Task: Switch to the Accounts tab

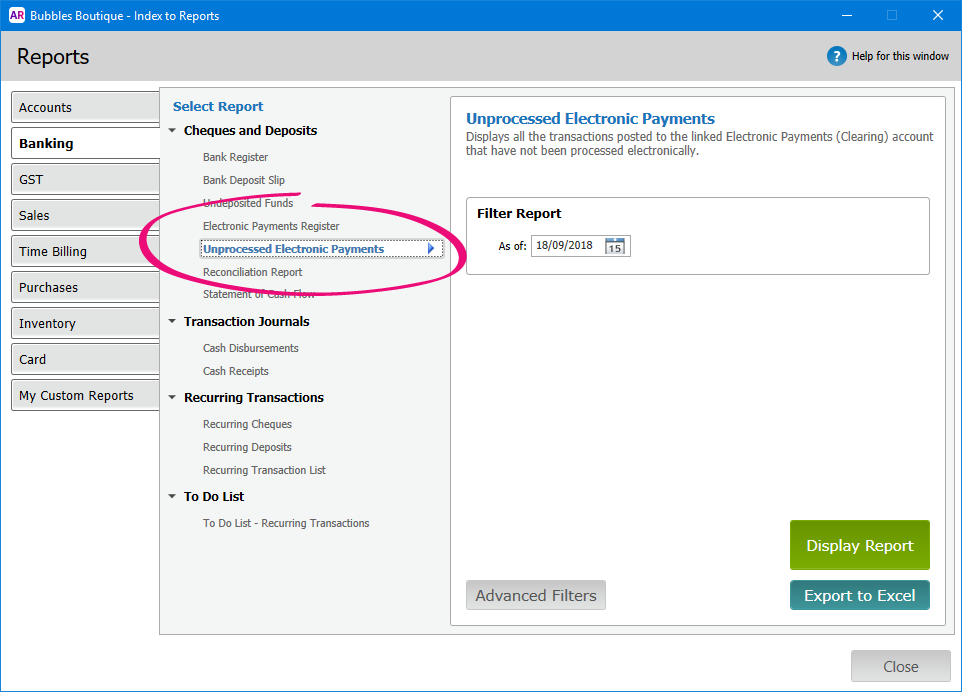Action: 85,108
